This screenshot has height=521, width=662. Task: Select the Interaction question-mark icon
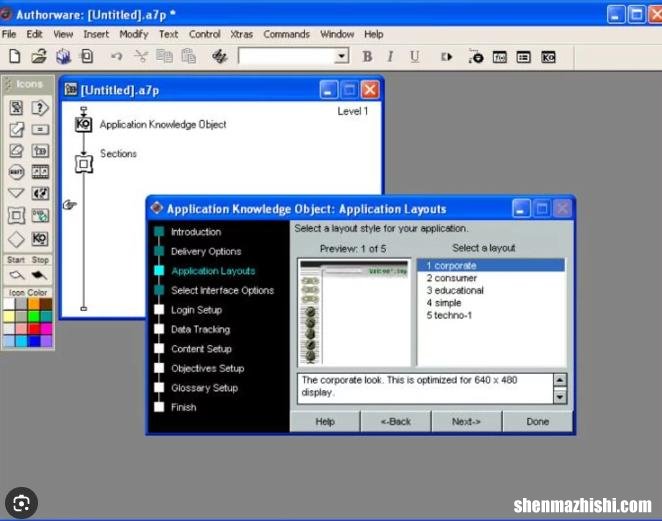[40, 108]
